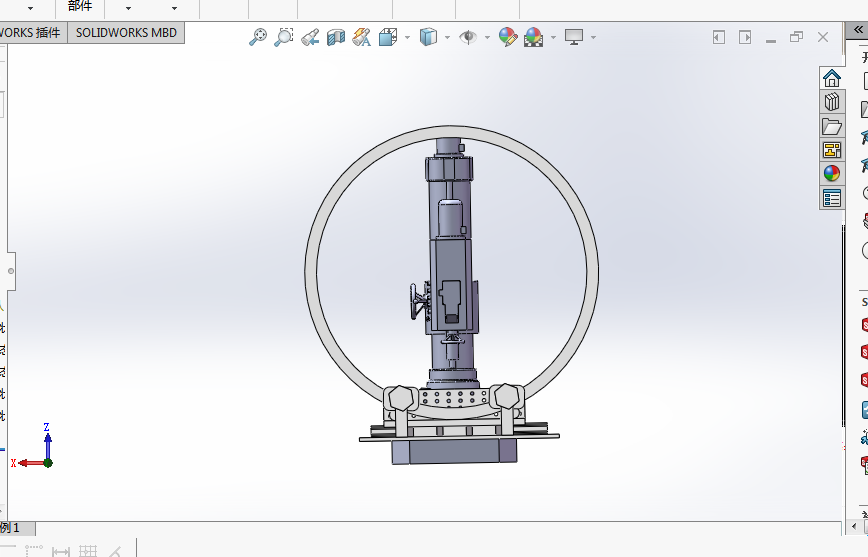The image size is (868, 557).
Task: Click the Zoom to Fit icon
Action: click(258, 37)
